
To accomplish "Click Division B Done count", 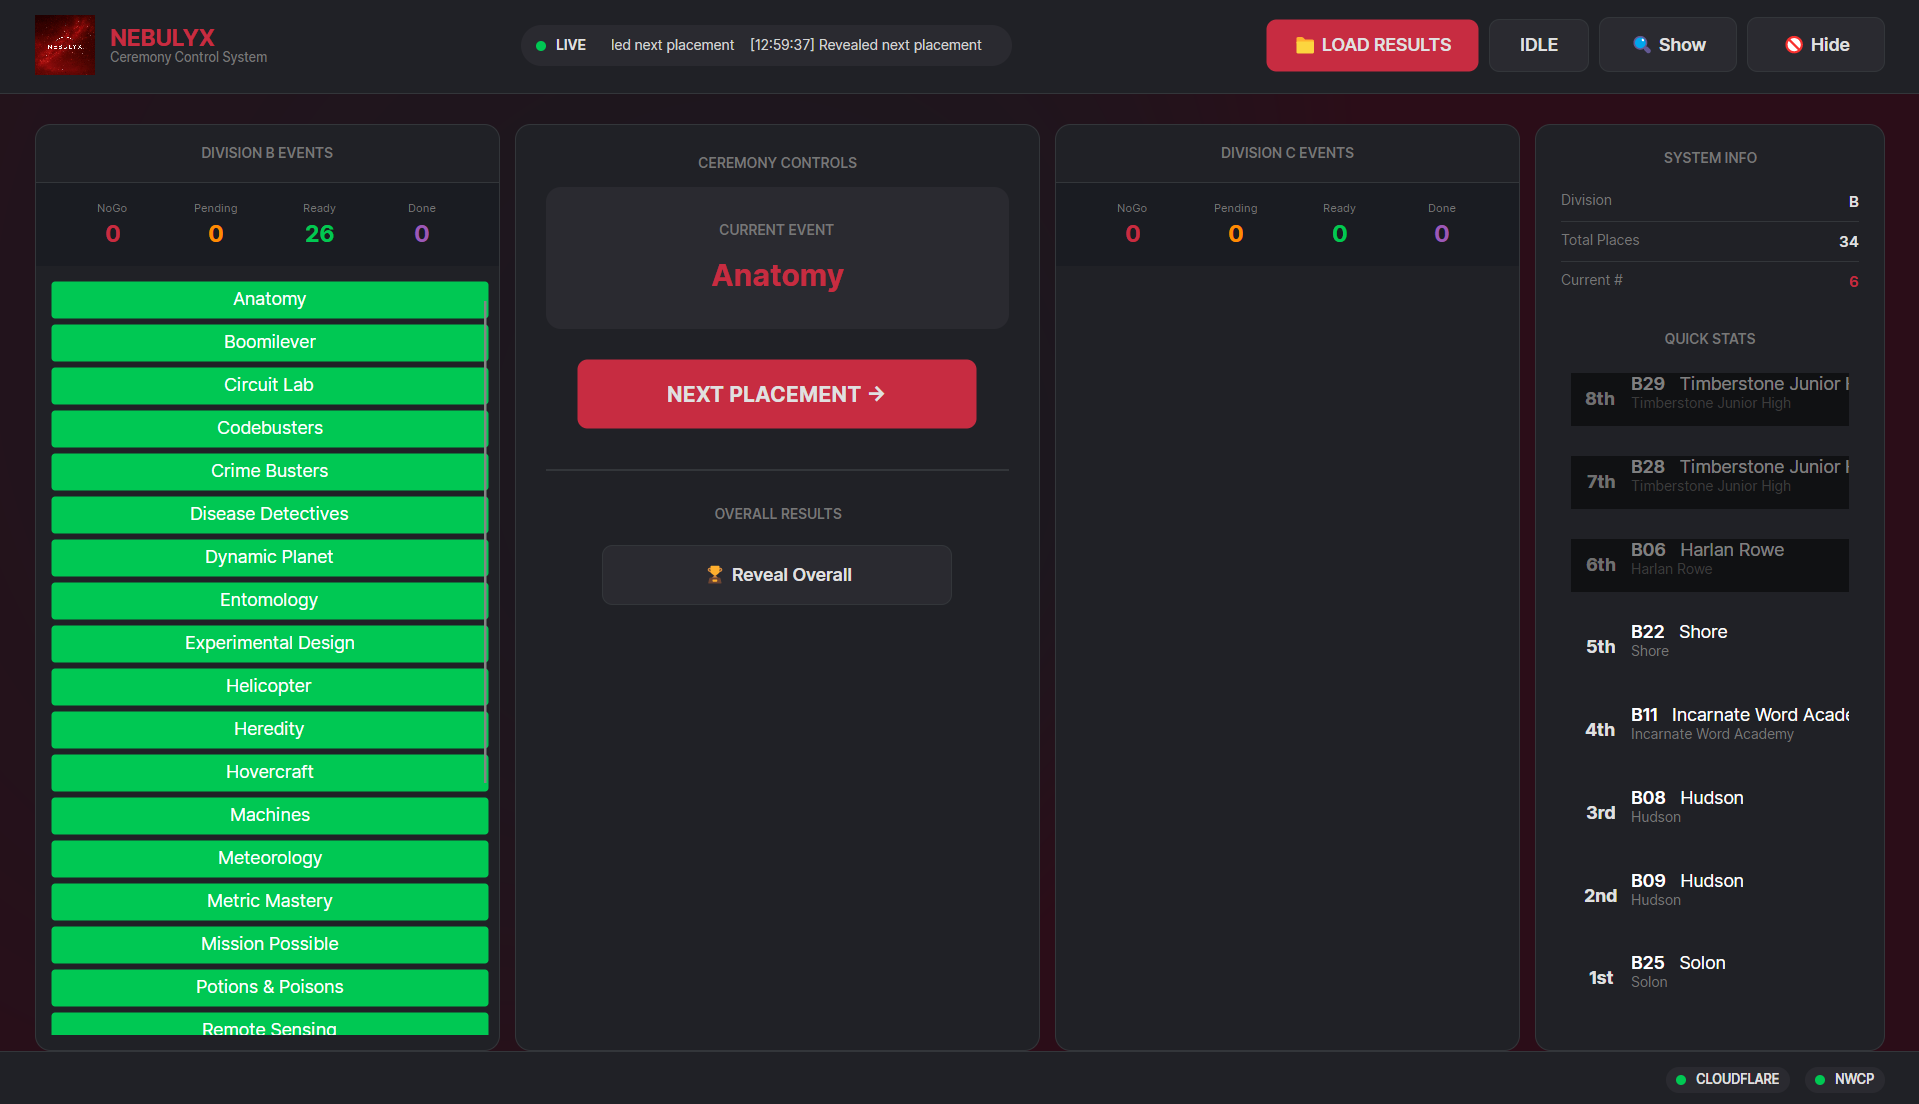I will point(422,234).
